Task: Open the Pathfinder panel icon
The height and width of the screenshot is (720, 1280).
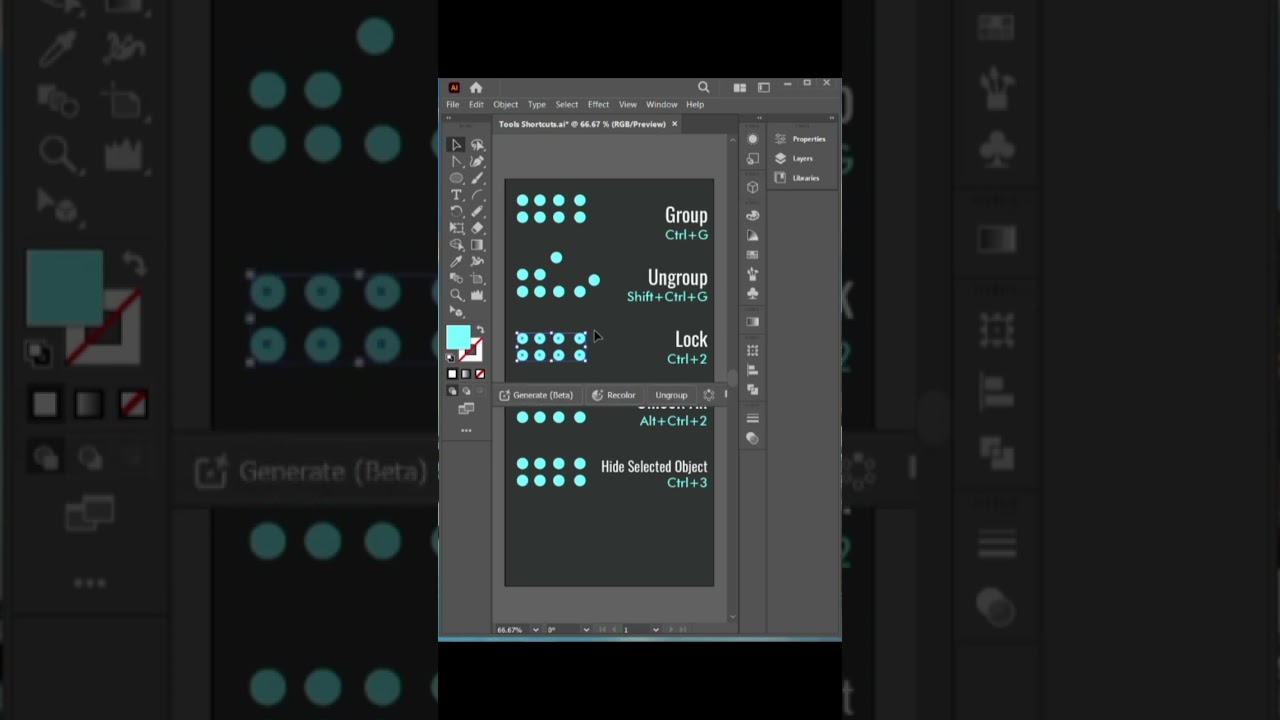Action: 752,389
